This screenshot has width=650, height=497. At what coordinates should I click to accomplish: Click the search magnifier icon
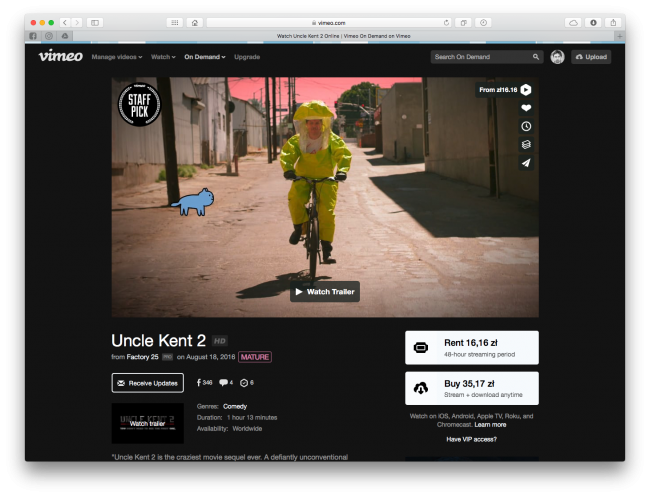[536, 57]
